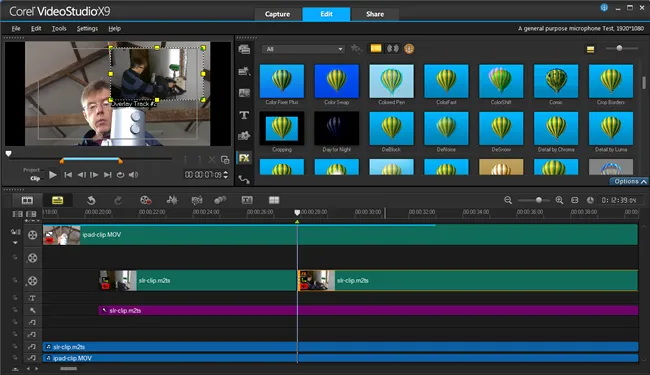Click the Undo arrow in timeline toolbar
650x375 pixels.
[x=91, y=201]
